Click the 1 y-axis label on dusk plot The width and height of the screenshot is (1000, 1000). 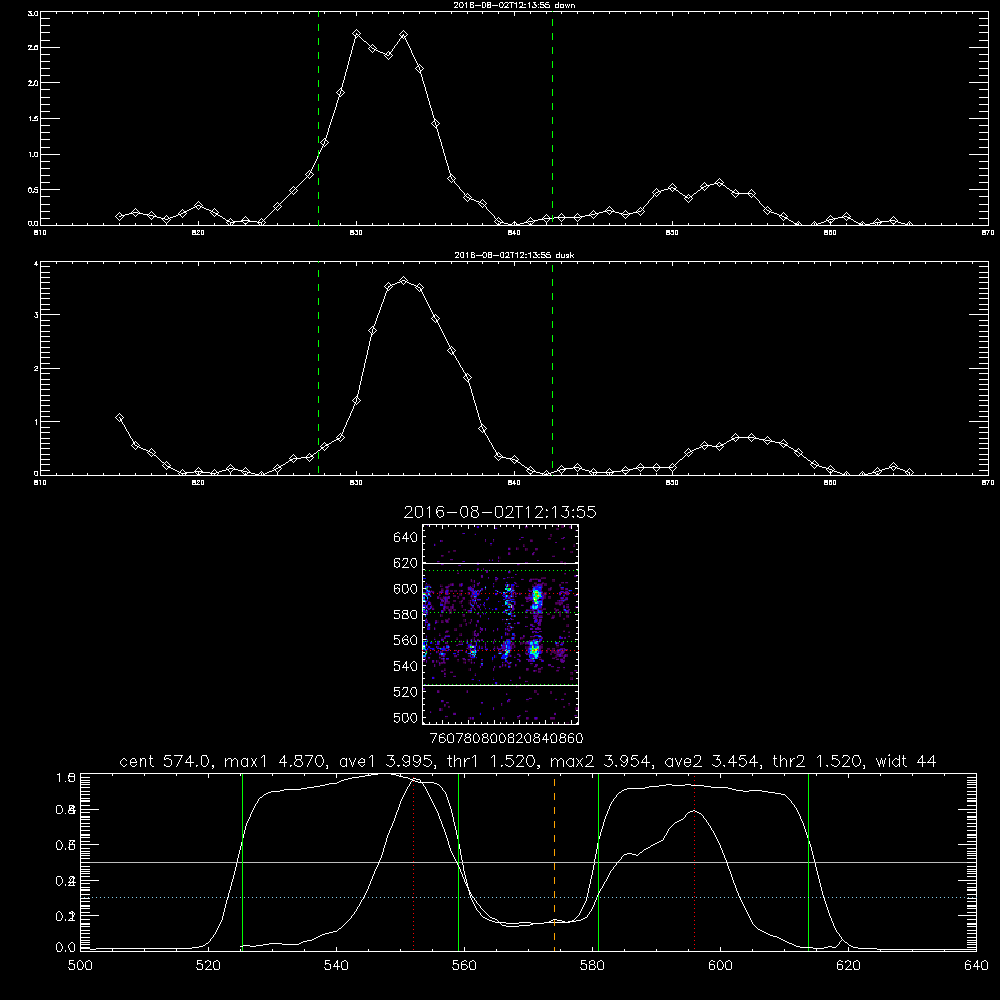click(x=36, y=422)
